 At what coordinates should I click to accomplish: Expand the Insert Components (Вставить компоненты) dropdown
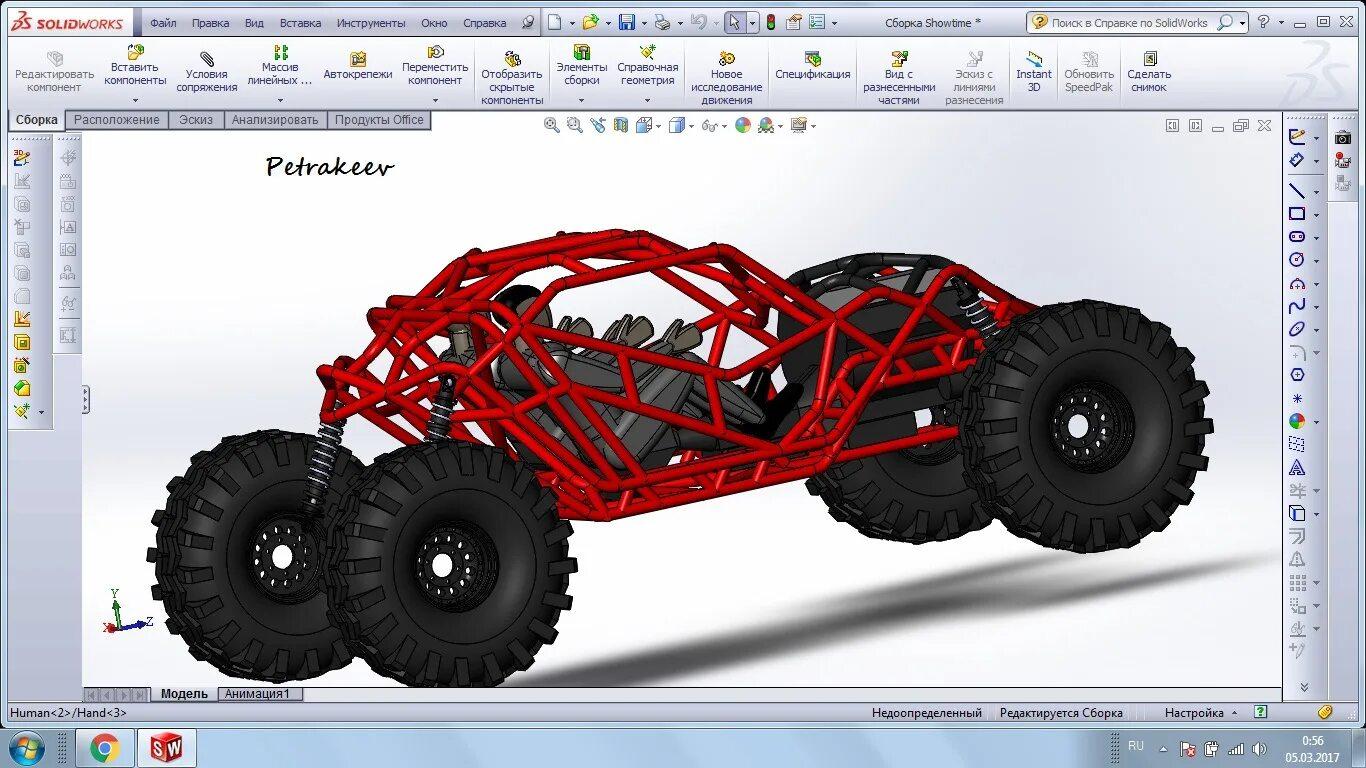[x=135, y=100]
